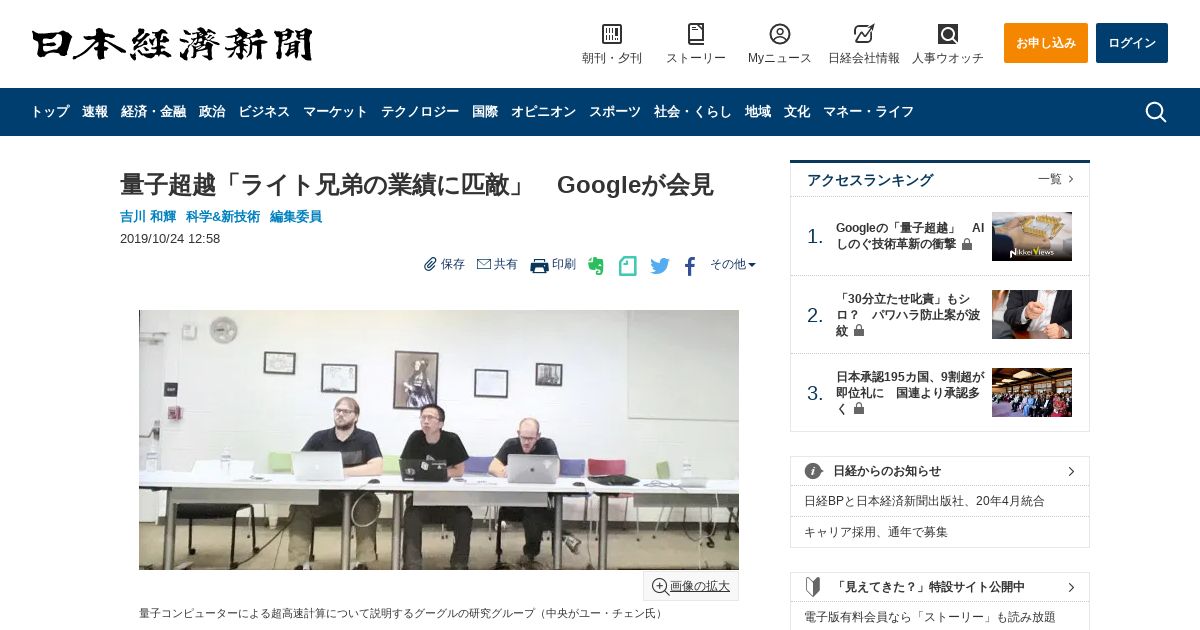Open notice 日経BPと日本経済新聞出版社、20年4月統合
1200x630 pixels.
pos(924,501)
